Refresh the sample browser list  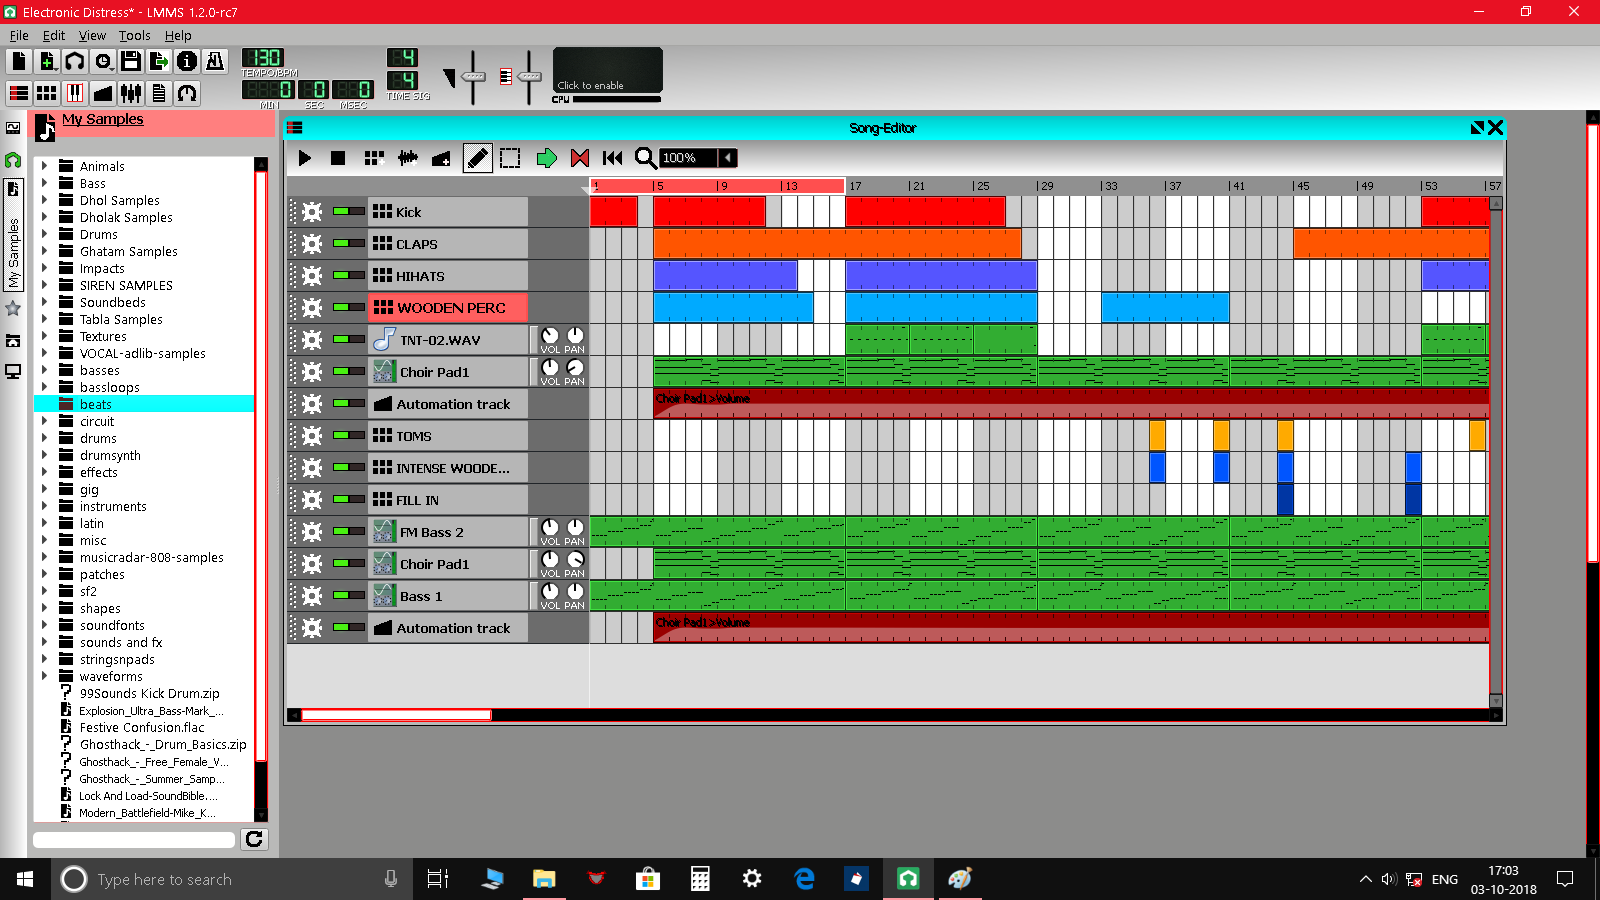(254, 840)
